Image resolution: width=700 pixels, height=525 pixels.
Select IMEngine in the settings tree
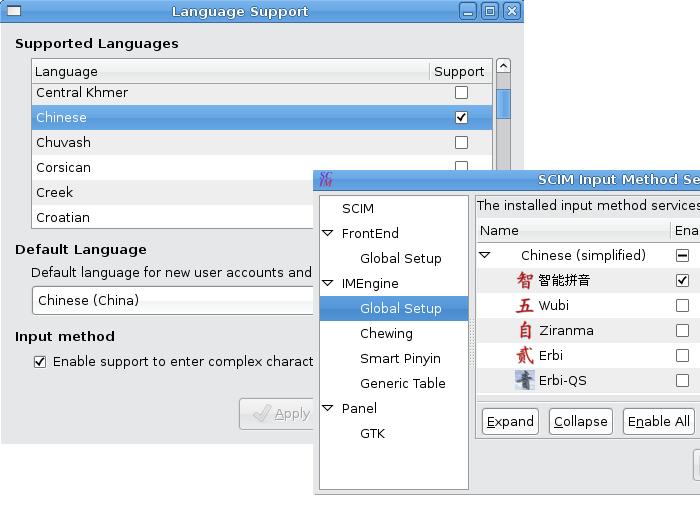[x=370, y=283]
